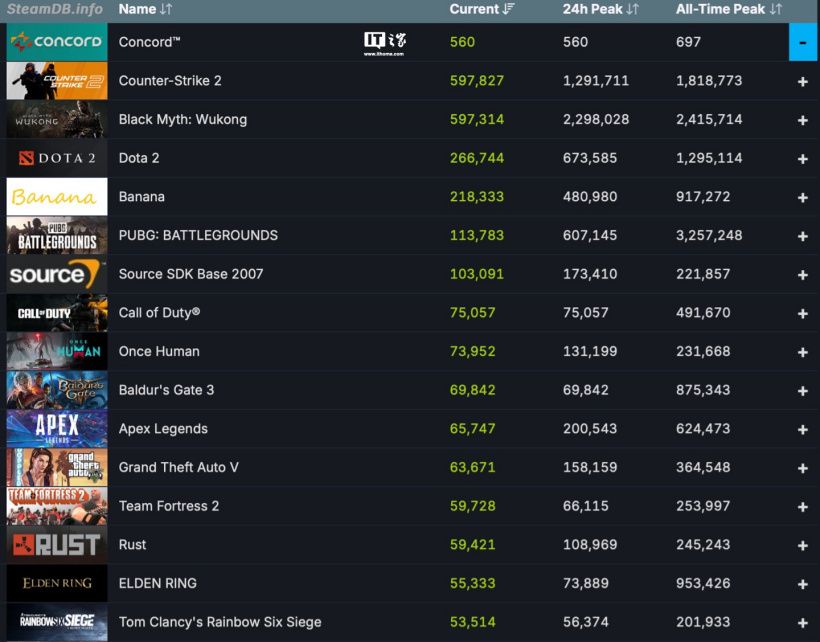820x642 pixels.
Task: Click the Concord game icon
Action: [56, 42]
